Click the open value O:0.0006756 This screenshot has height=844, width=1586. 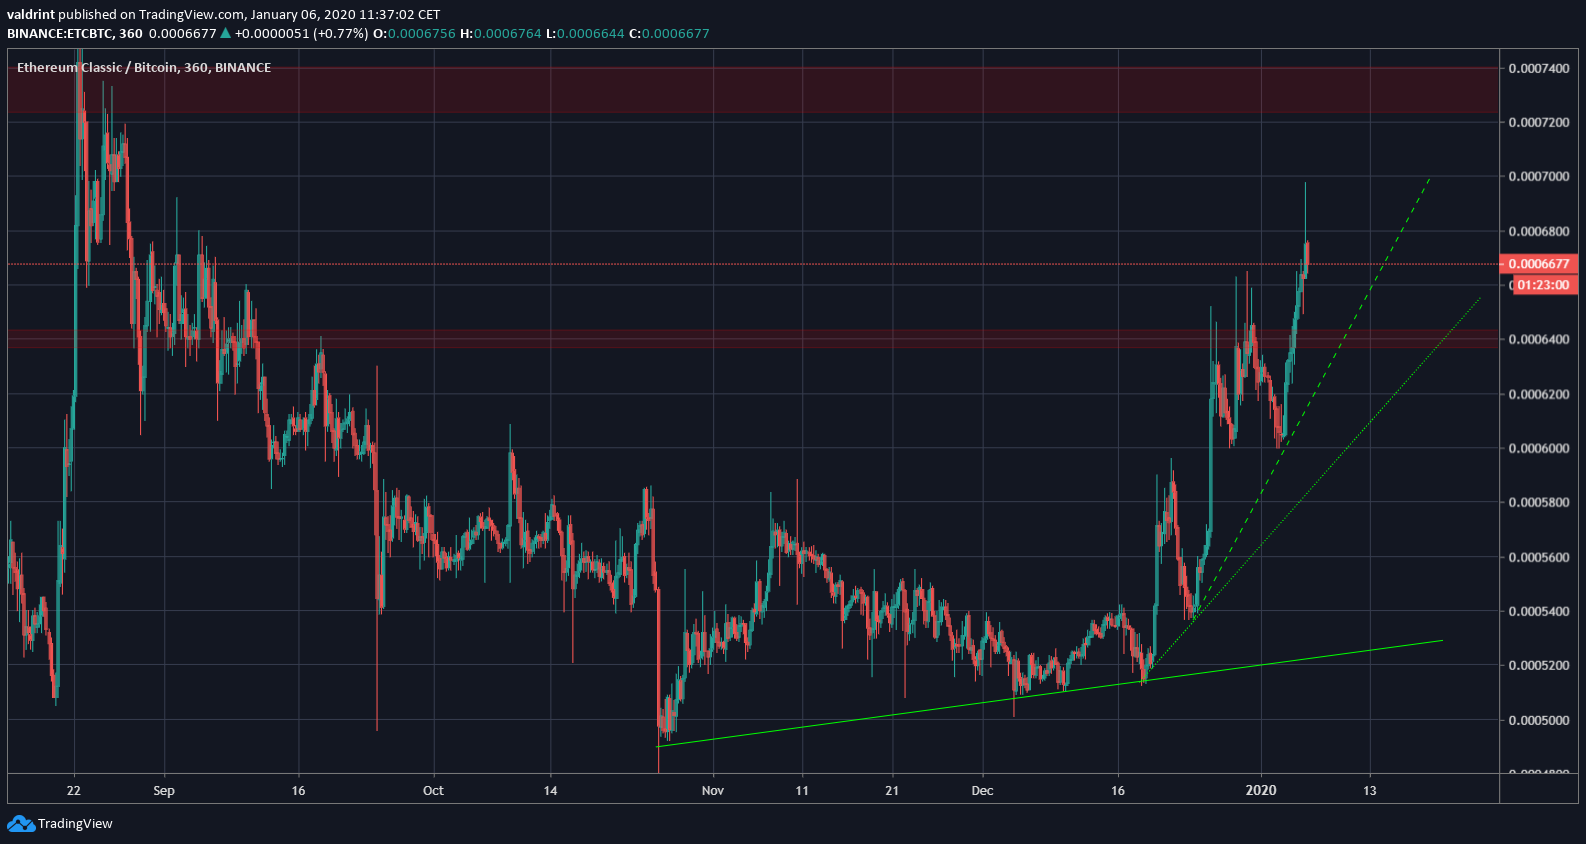point(414,33)
